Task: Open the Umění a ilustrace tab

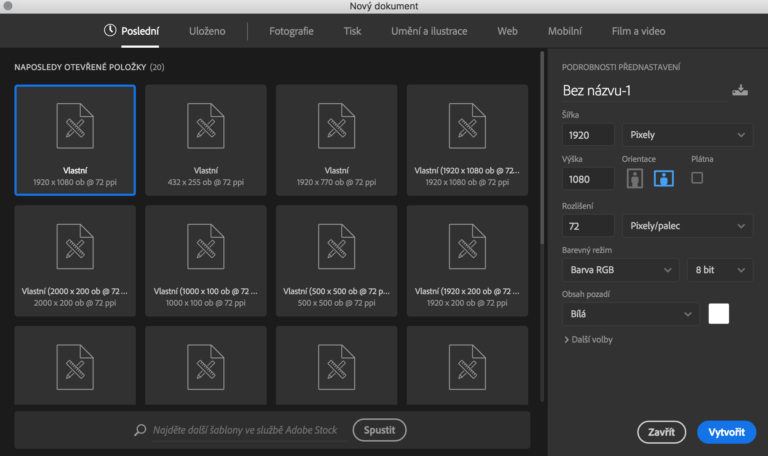Action: coord(429,31)
